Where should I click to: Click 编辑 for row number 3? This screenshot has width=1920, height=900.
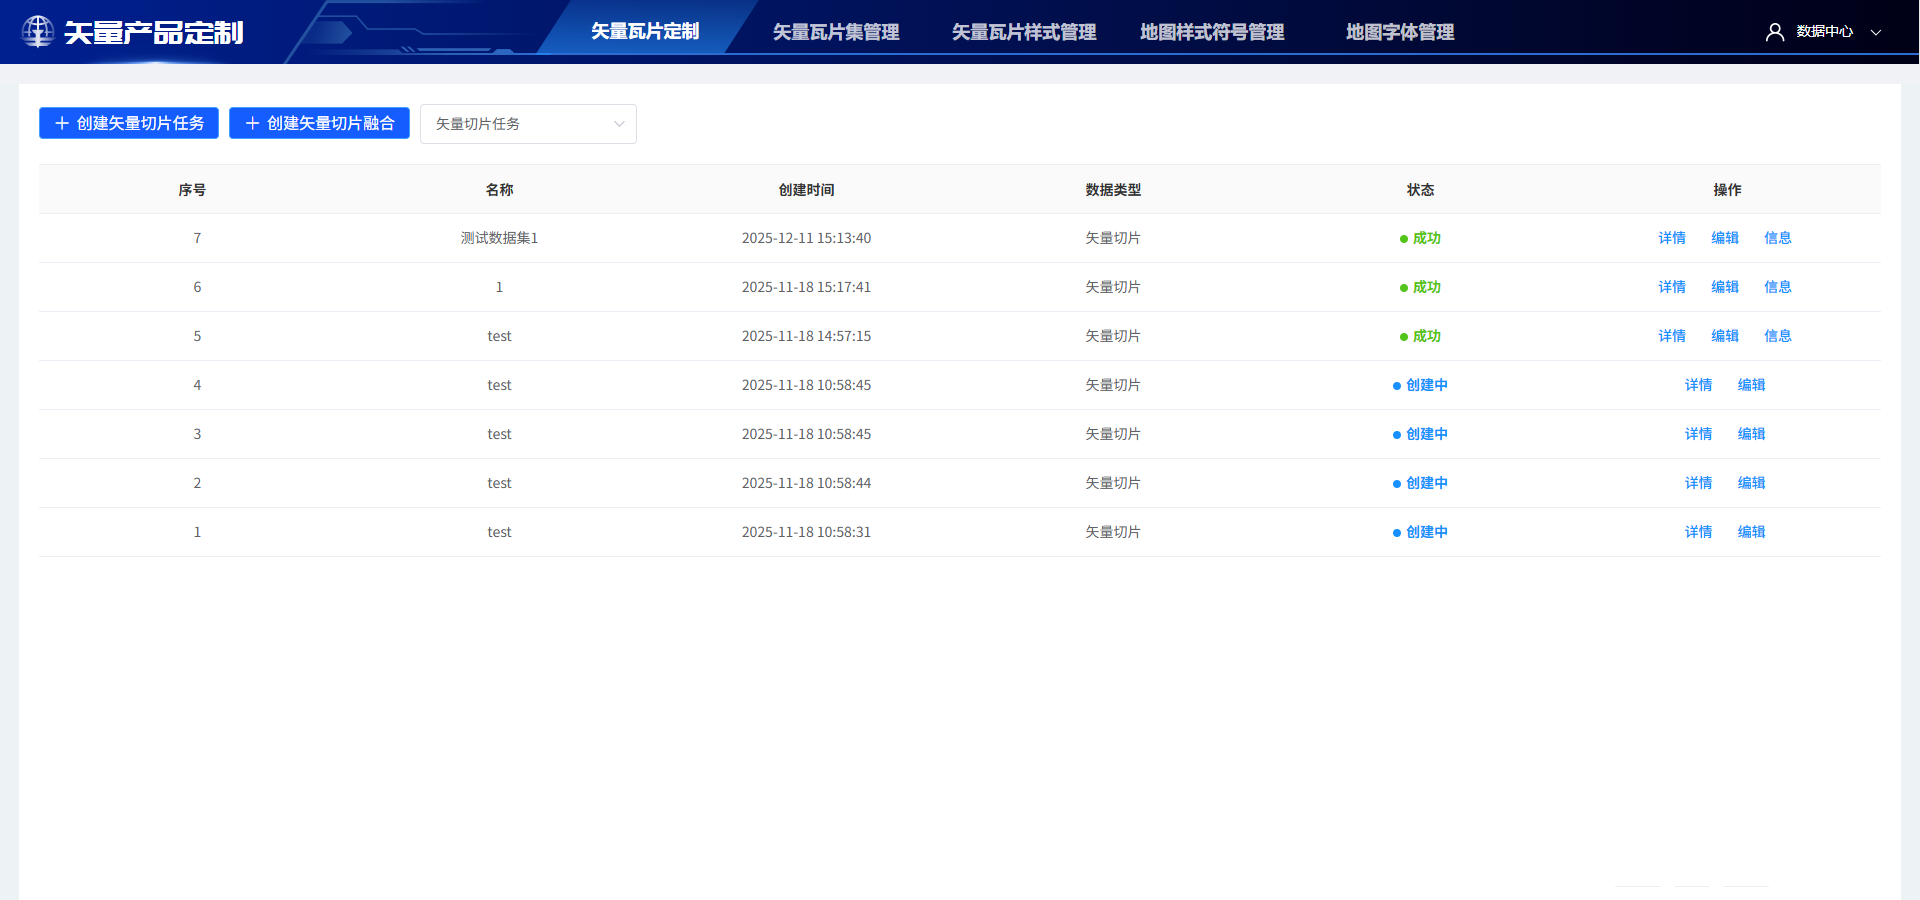1751,434
